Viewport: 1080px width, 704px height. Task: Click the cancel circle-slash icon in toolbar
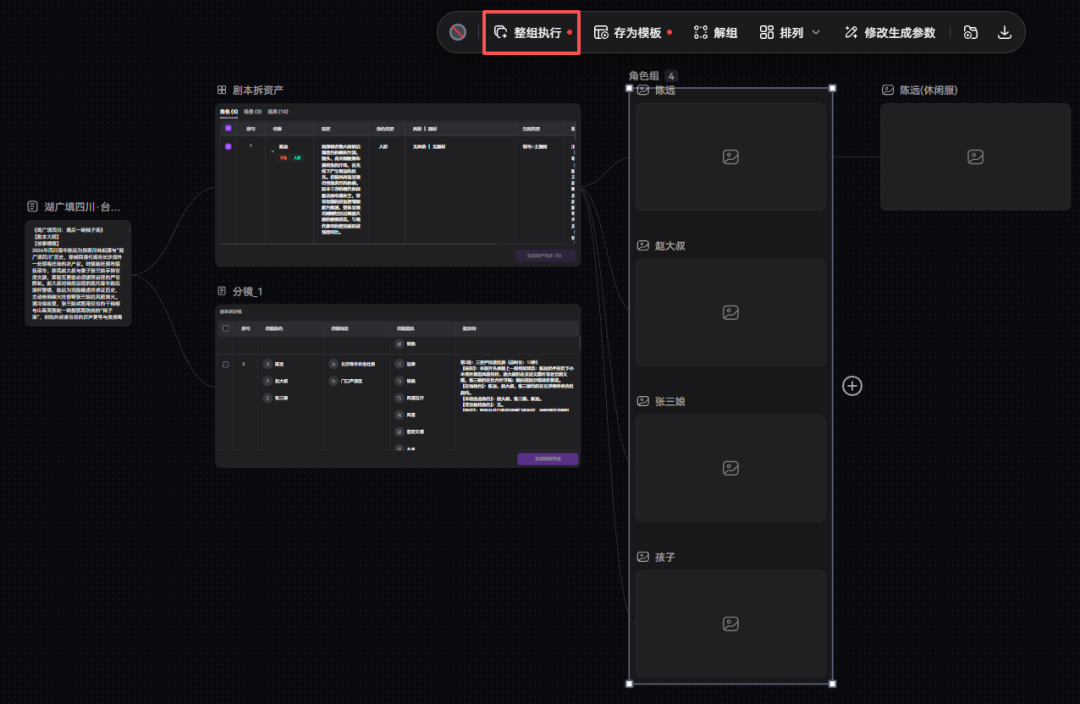click(458, 32)
